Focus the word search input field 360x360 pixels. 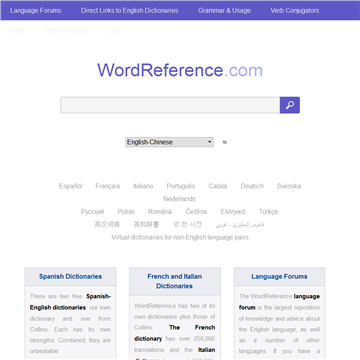170,105
